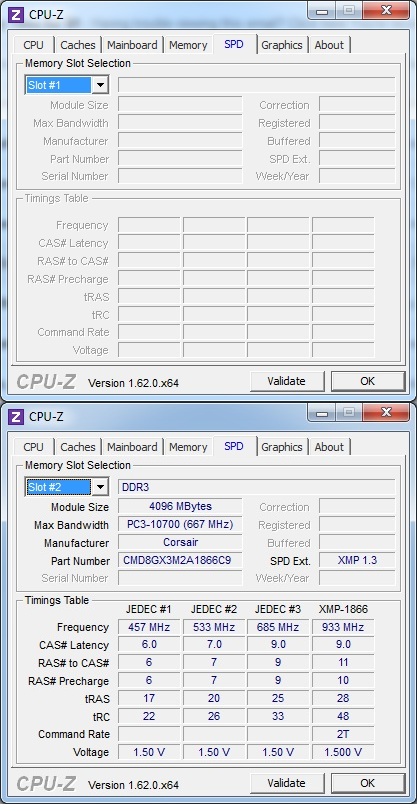Click the XMP RAS# Precharge value 10
The height and width of the screenshot is (811, 417).
343,680
